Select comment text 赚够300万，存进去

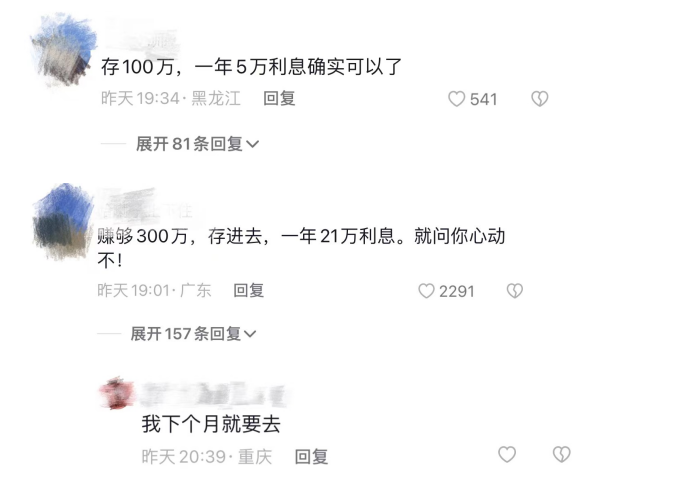click(184, 236)
